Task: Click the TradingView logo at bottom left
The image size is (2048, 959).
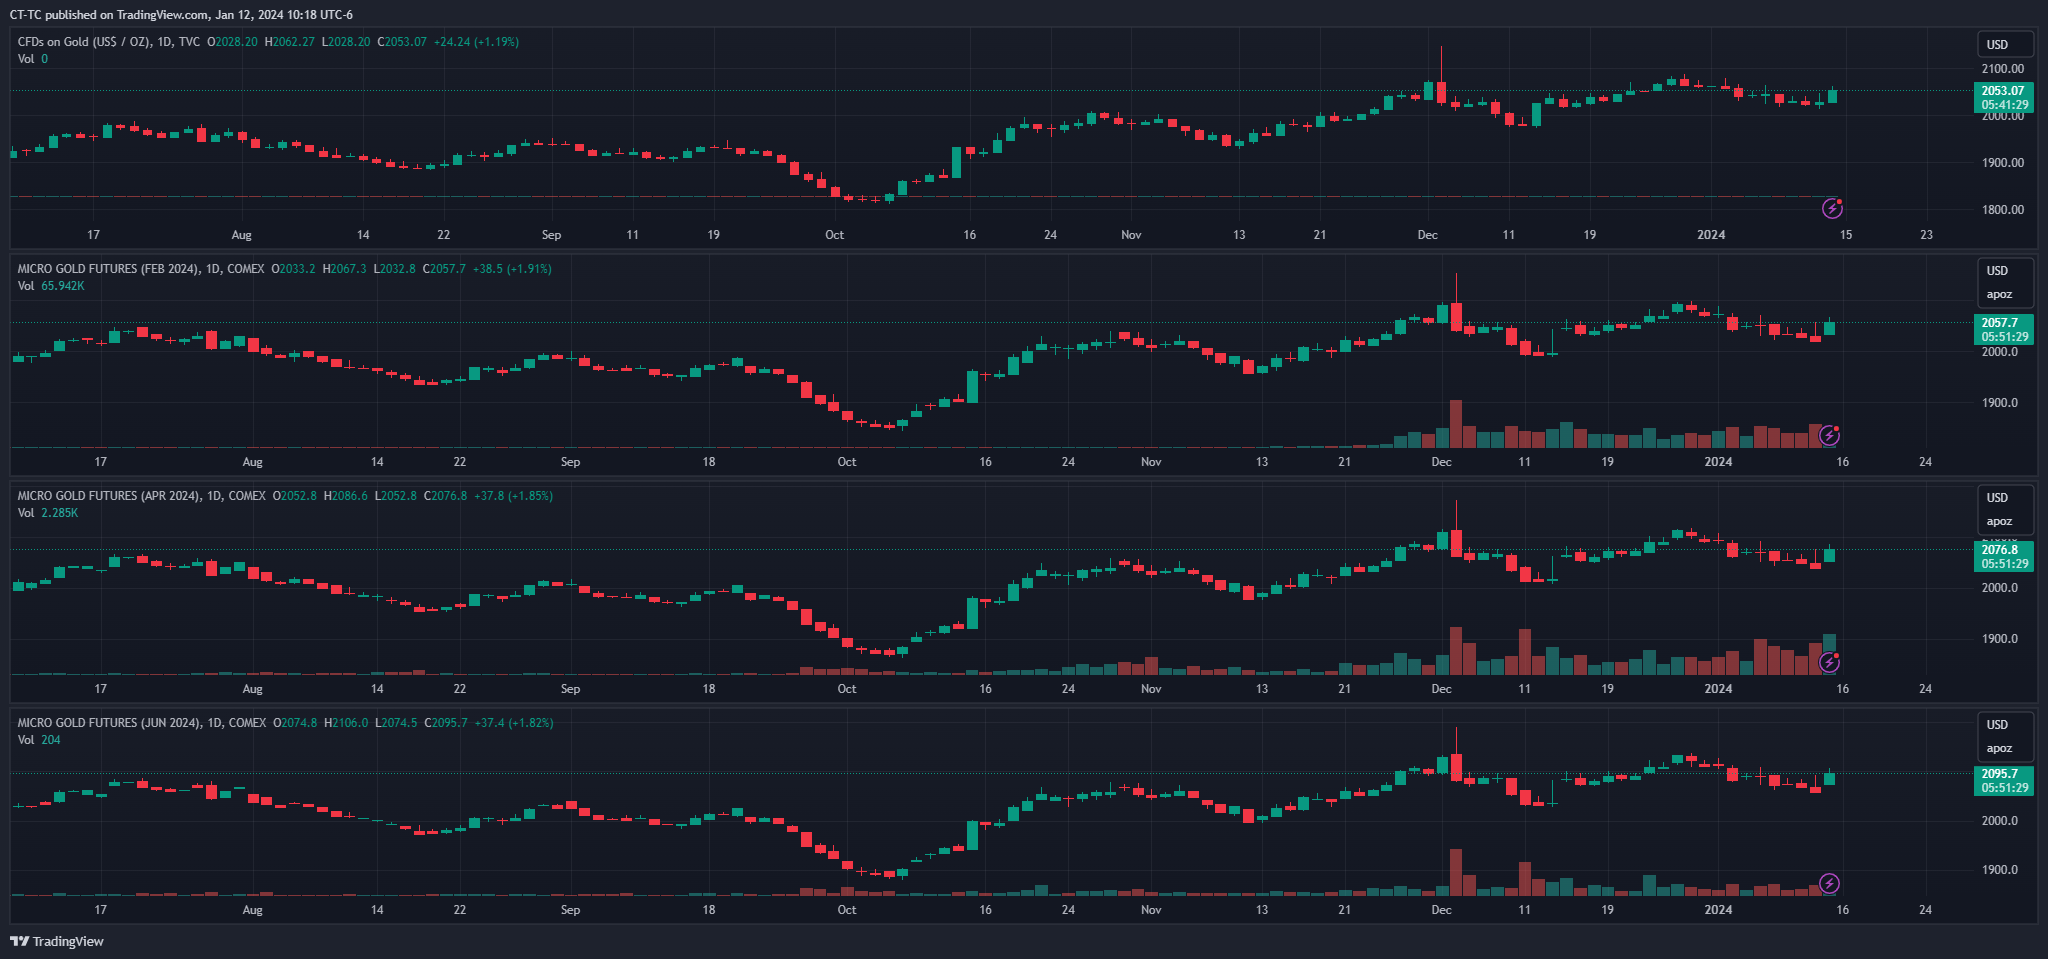Action: point(57,941)
